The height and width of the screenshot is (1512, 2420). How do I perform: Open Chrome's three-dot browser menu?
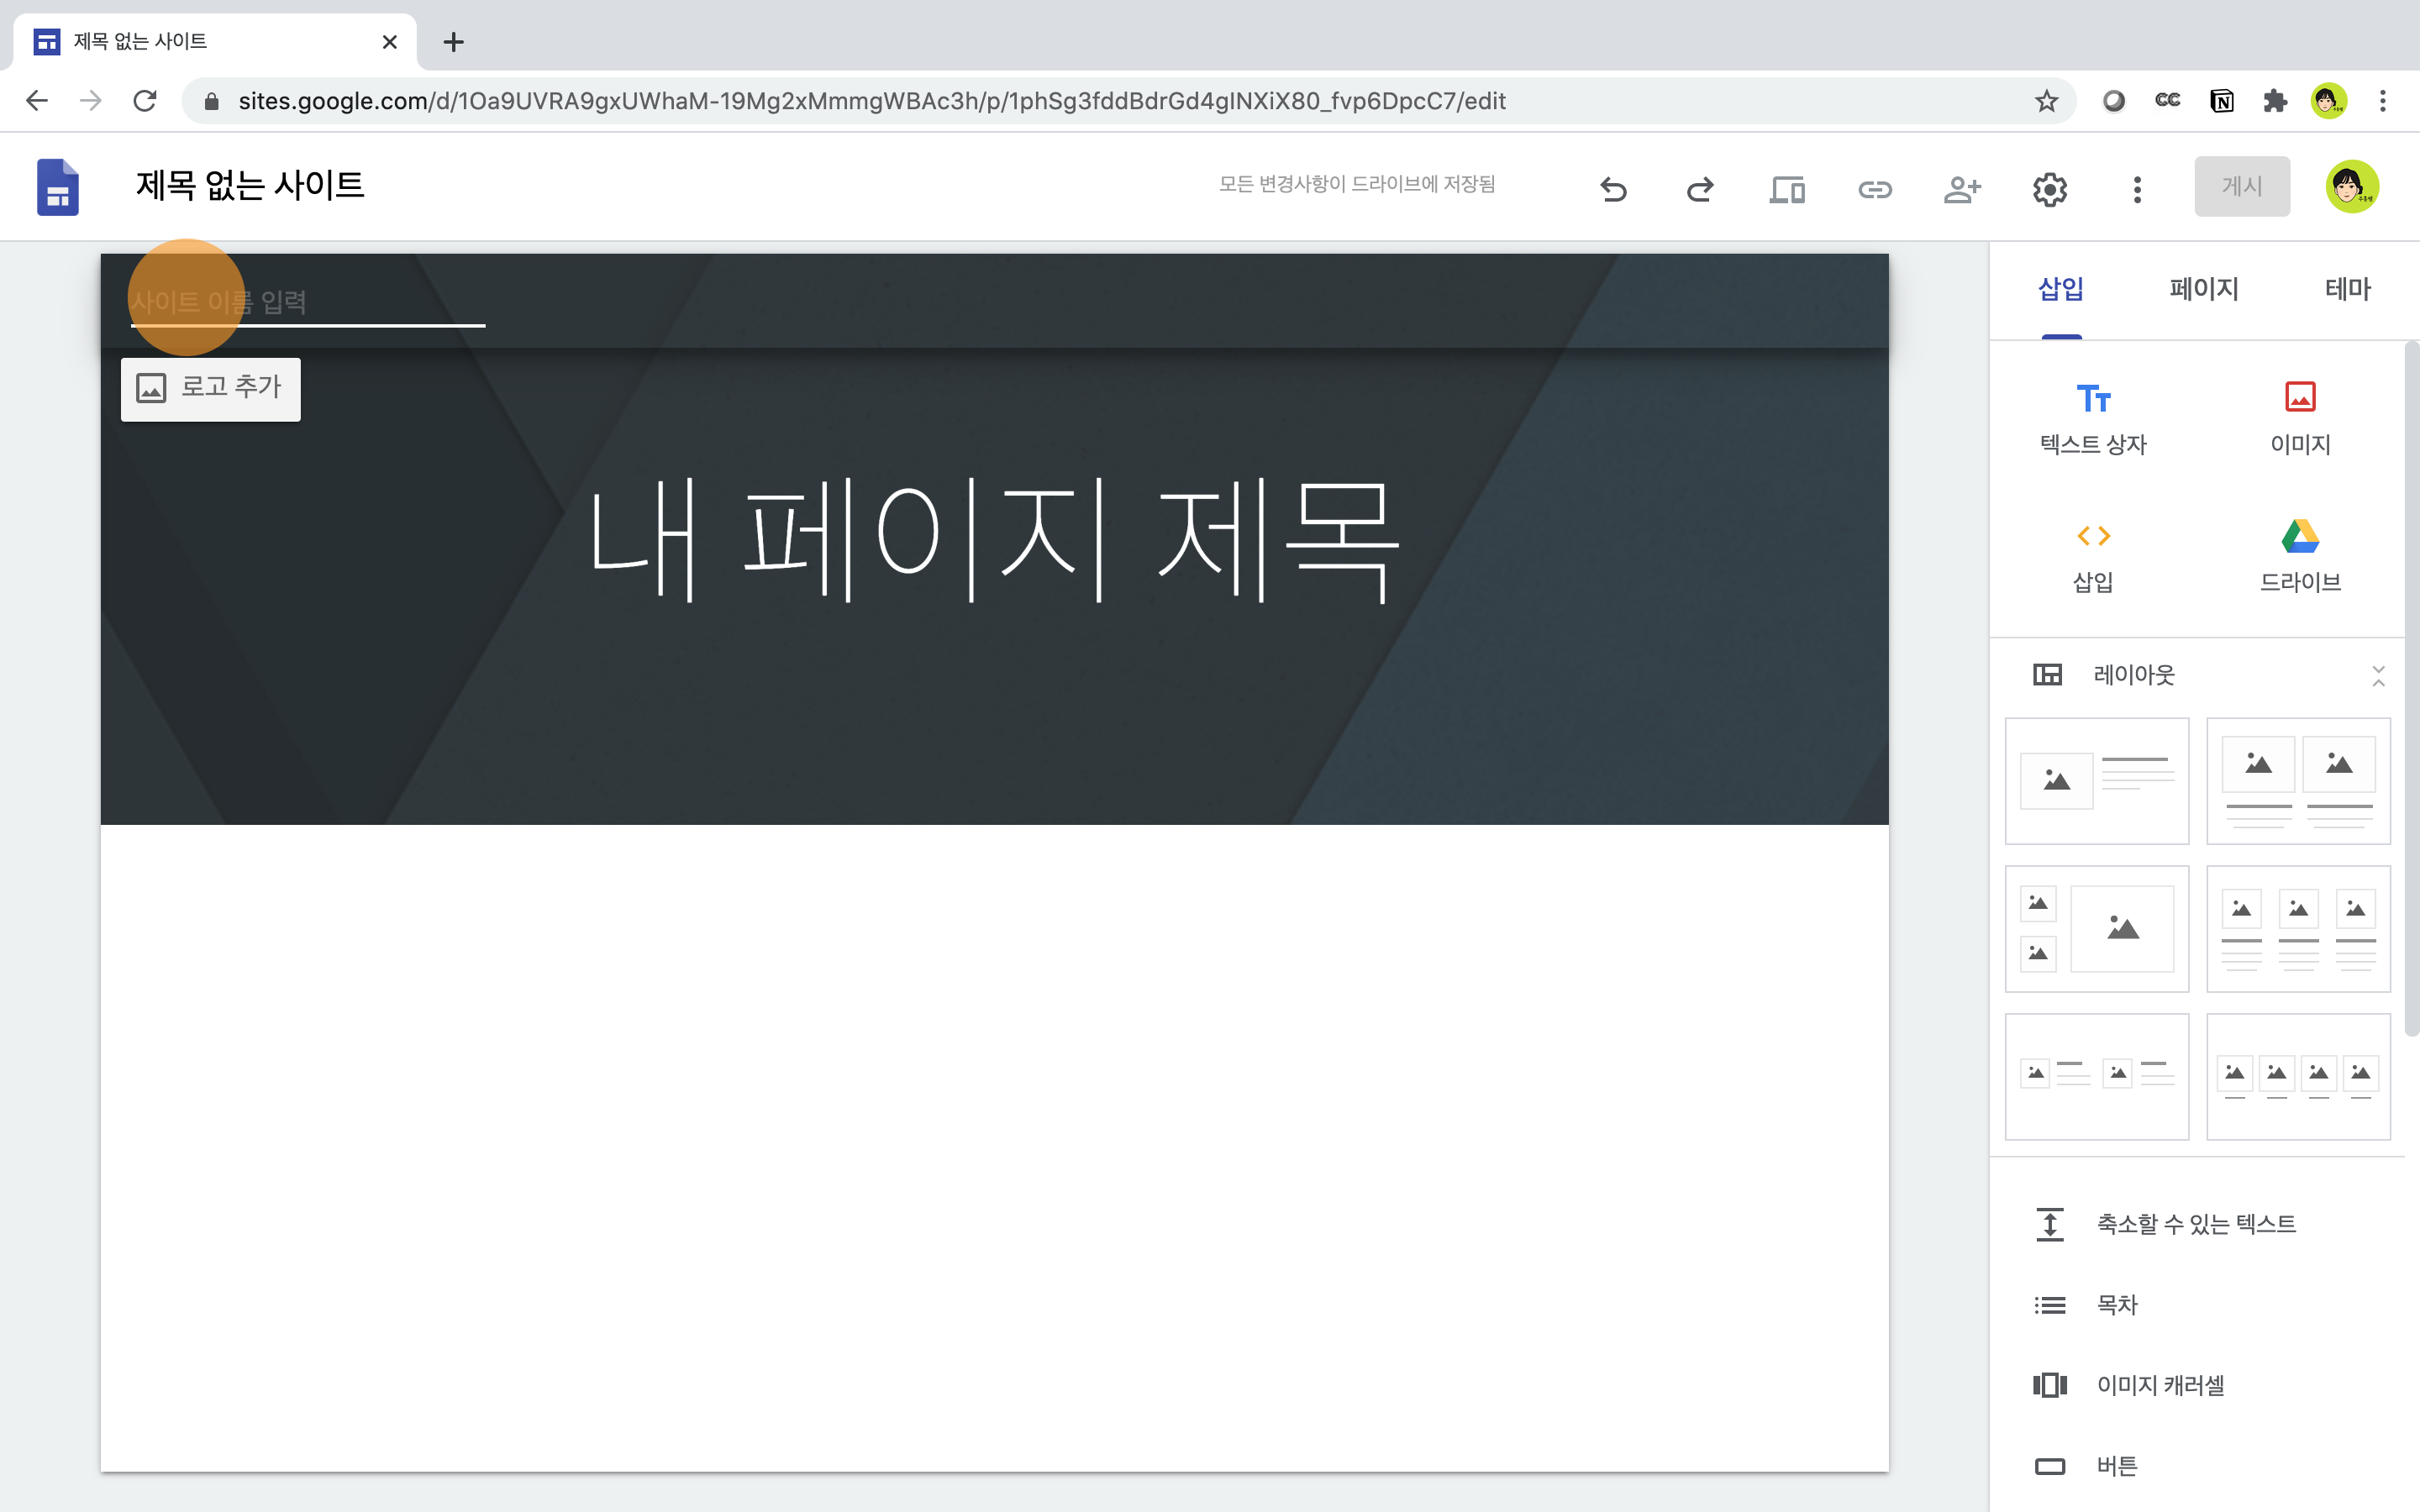(2383, 101)
